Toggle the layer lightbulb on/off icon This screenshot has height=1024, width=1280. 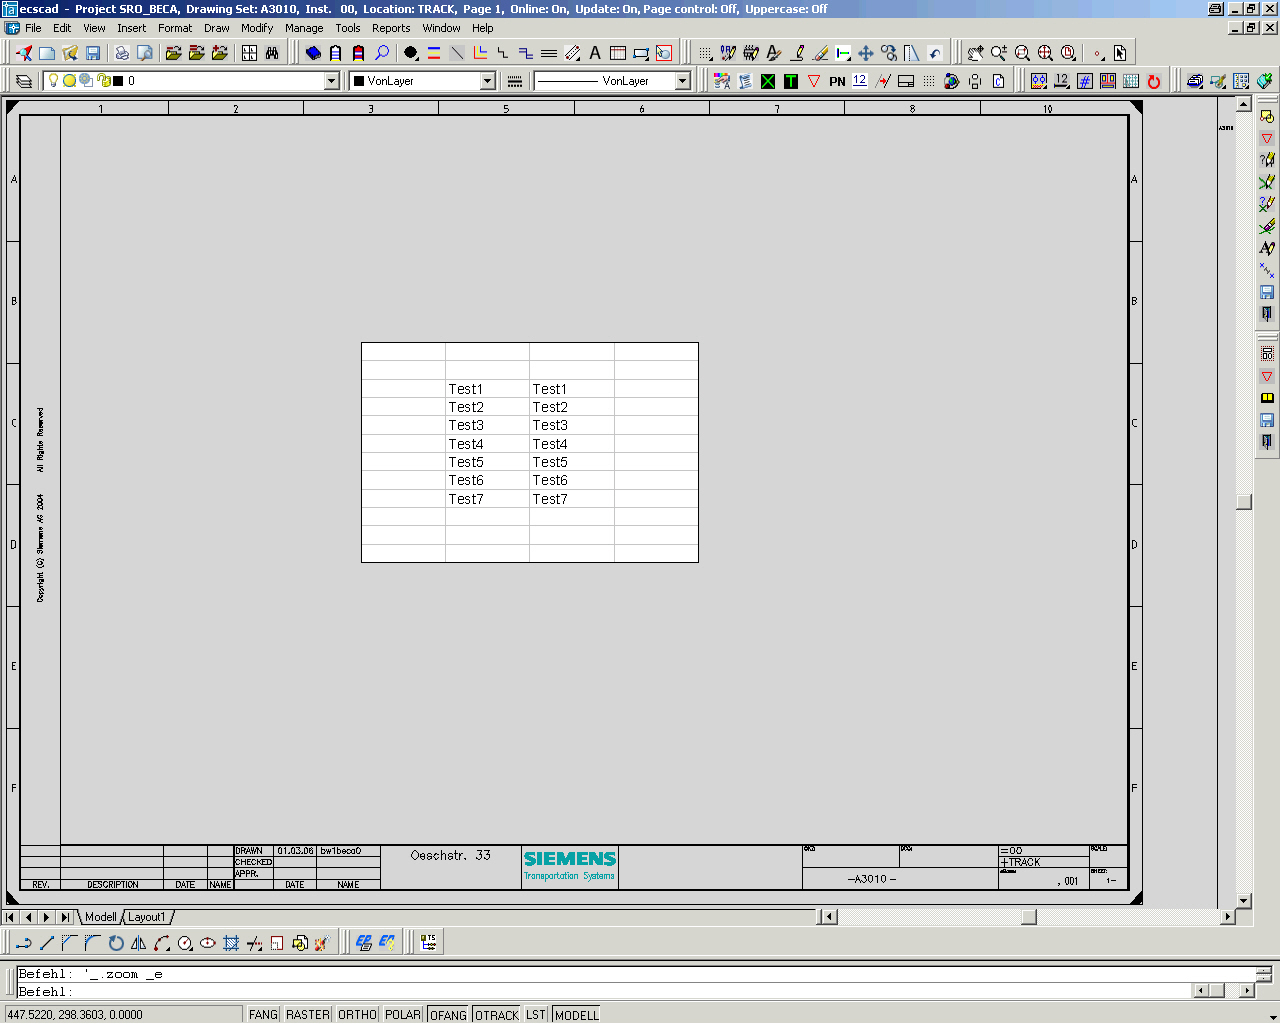coord(54,81)
